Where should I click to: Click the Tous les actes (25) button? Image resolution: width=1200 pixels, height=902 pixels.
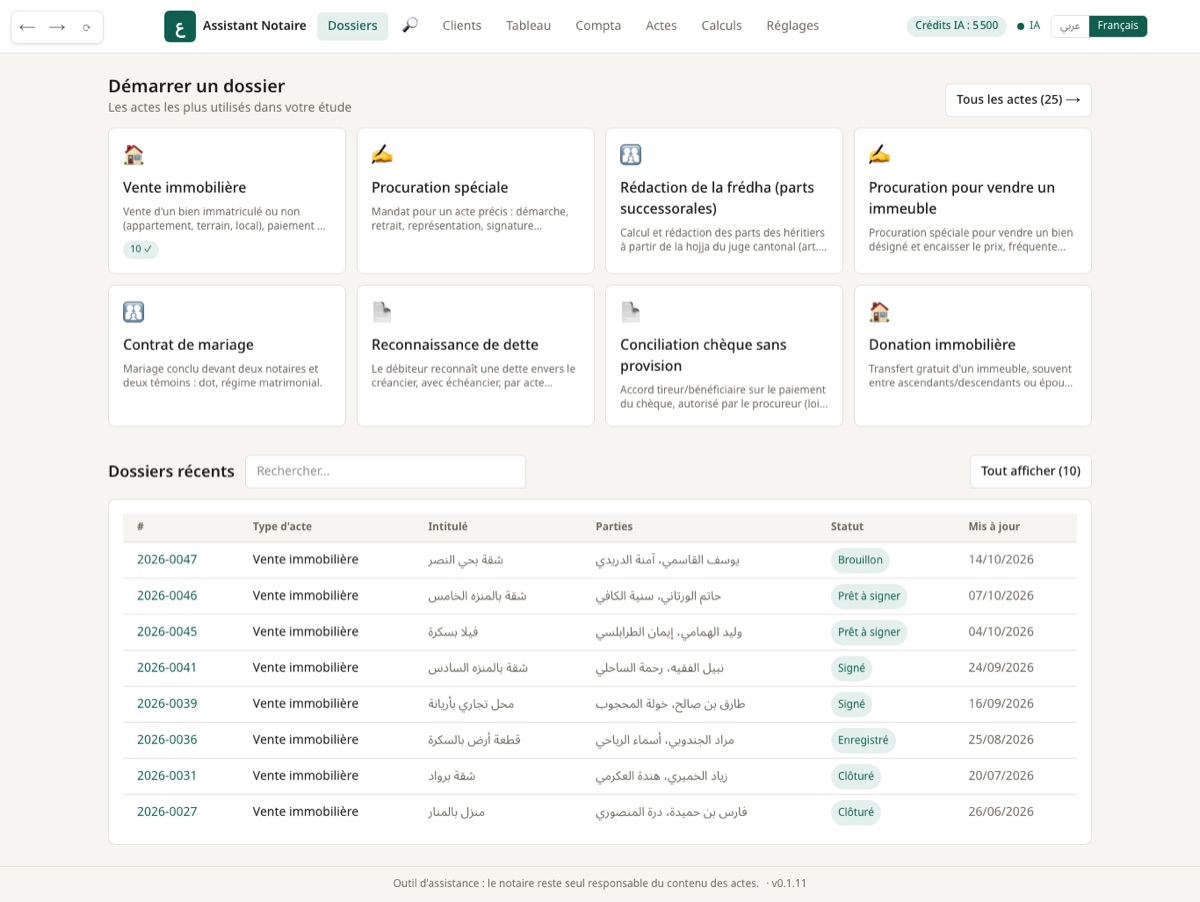[x=1018, y=100]
